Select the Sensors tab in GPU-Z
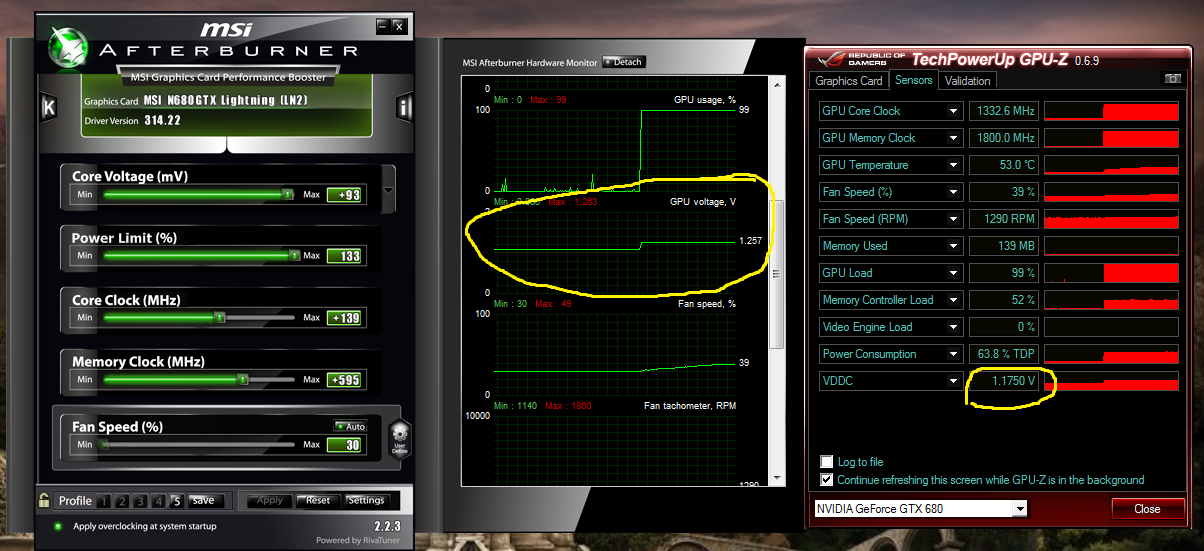1204x551 pixels. point(913,80)
